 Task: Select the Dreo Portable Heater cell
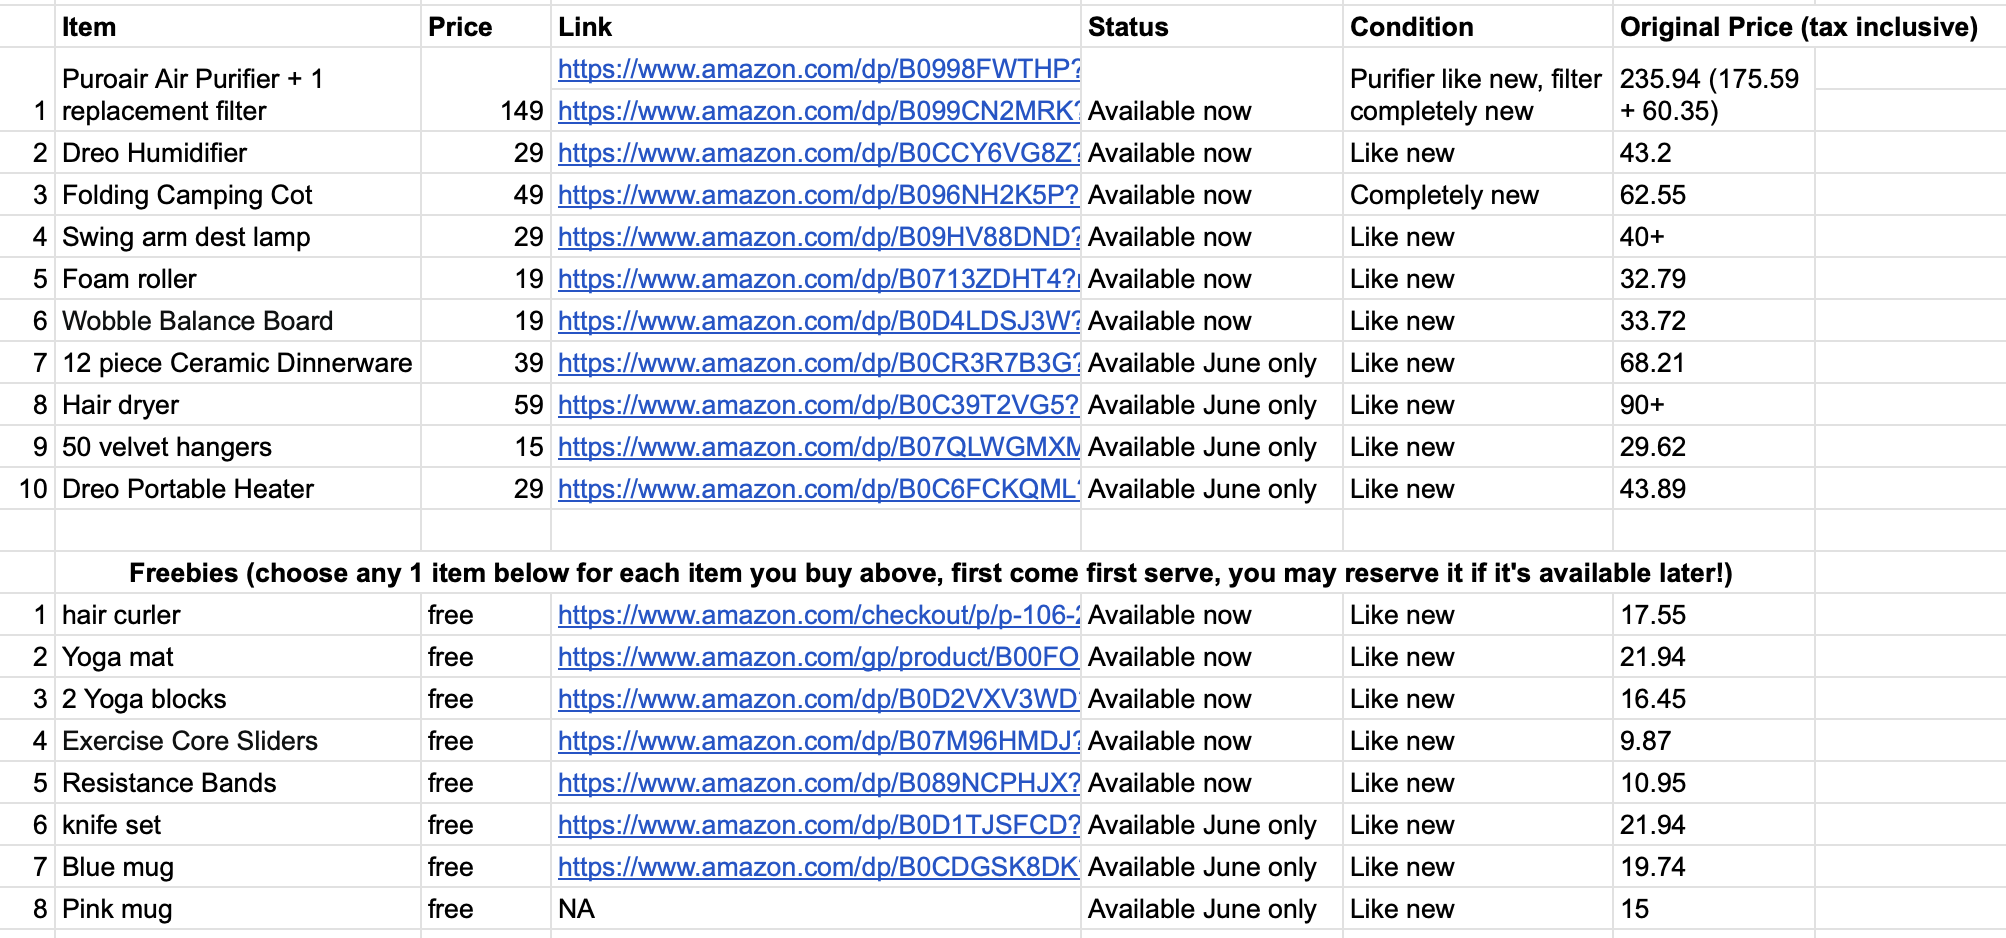(237, 489)
